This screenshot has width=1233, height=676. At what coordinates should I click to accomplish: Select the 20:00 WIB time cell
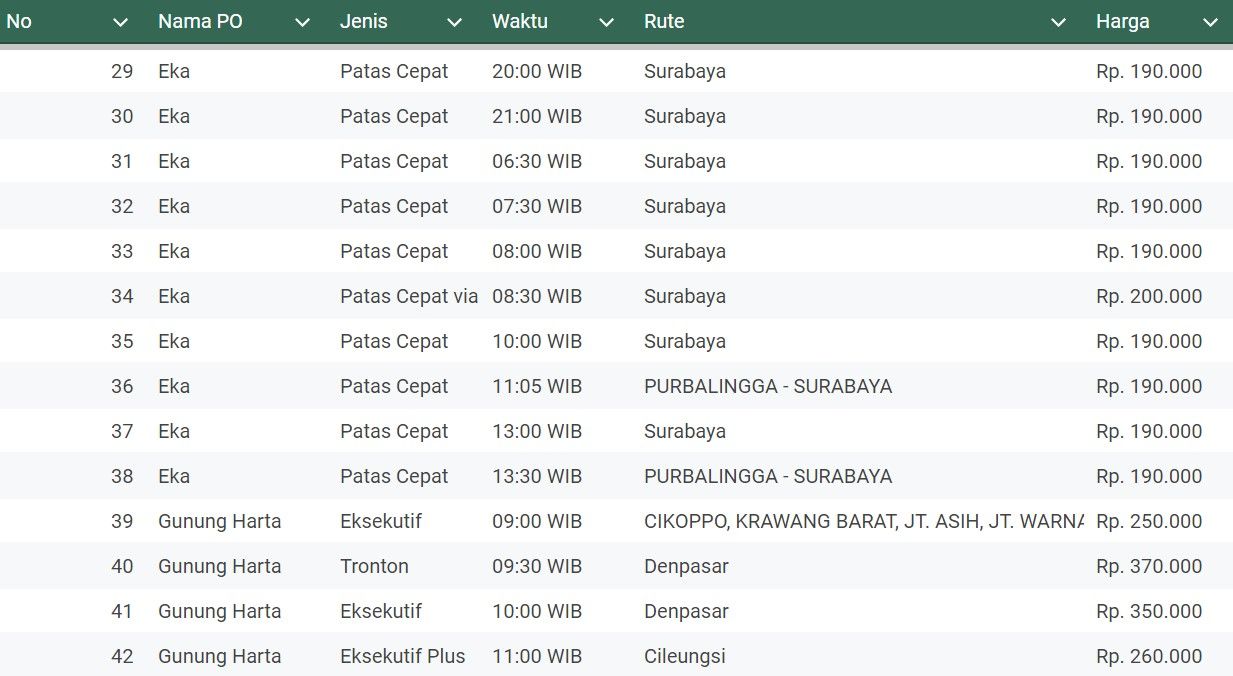tap(537, 71)
